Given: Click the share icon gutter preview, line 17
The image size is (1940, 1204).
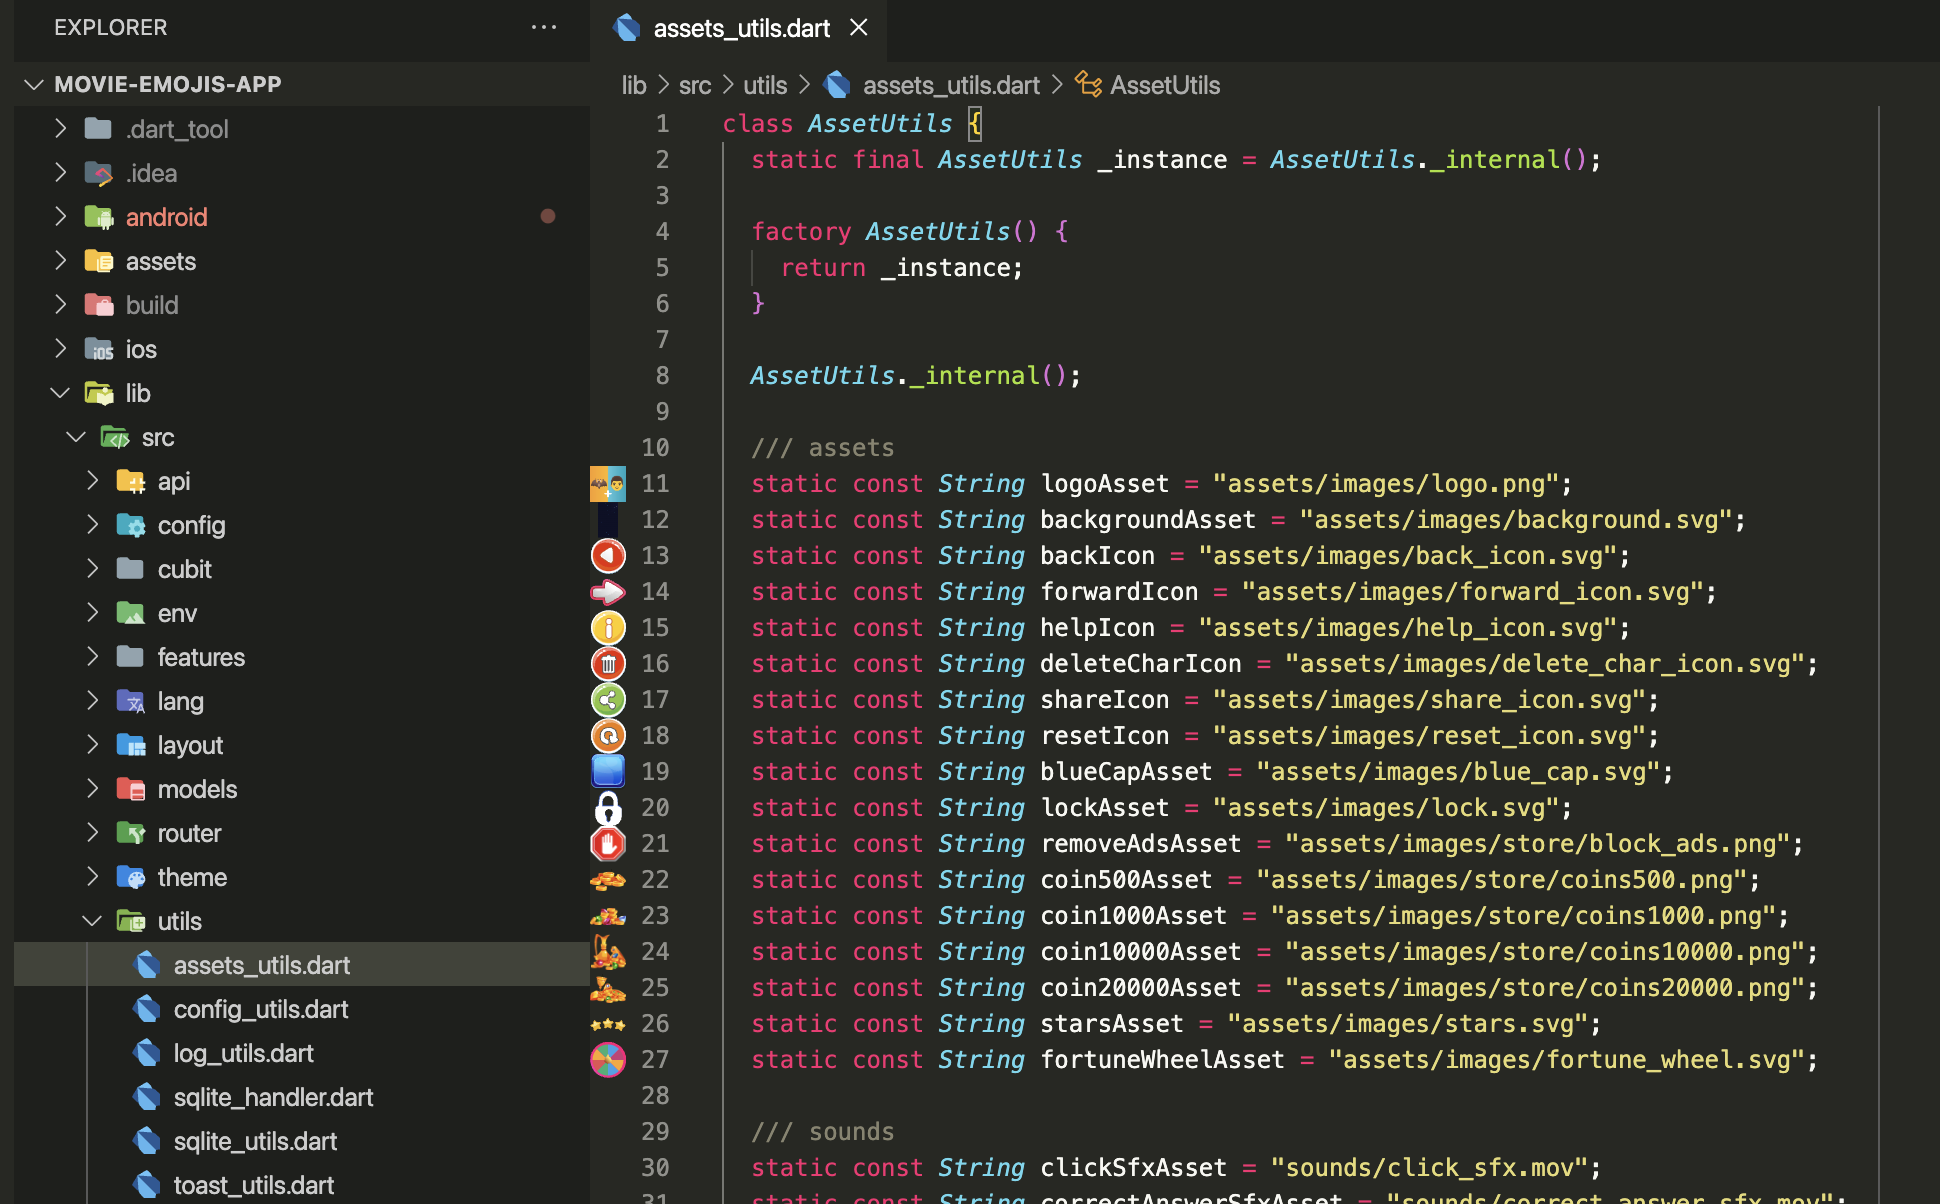Looking at the screenshot, I should click(608, 700).
